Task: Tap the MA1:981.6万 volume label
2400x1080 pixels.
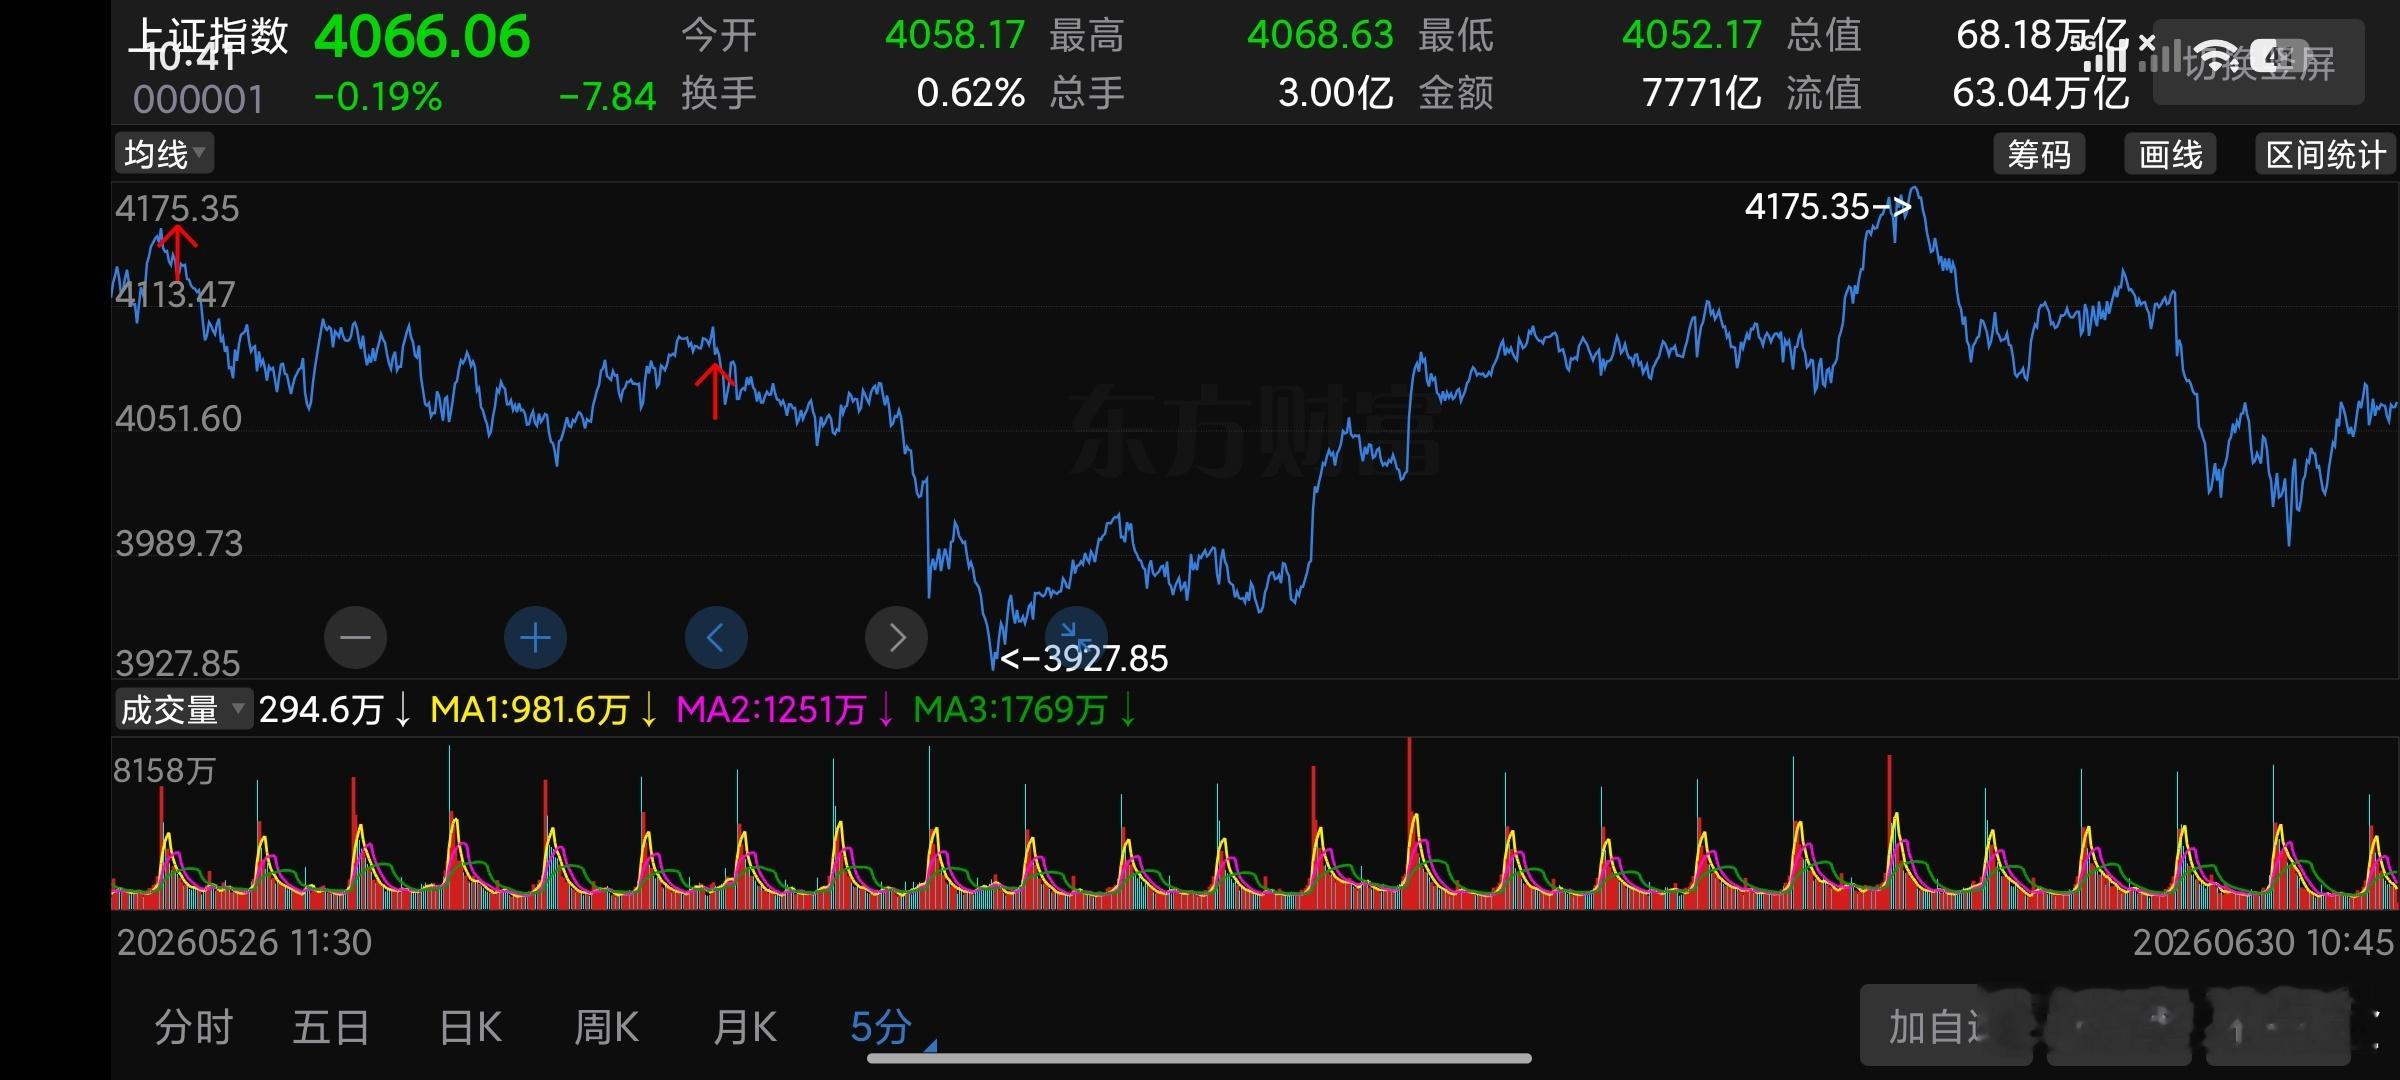Action: [x=529, y=710]
